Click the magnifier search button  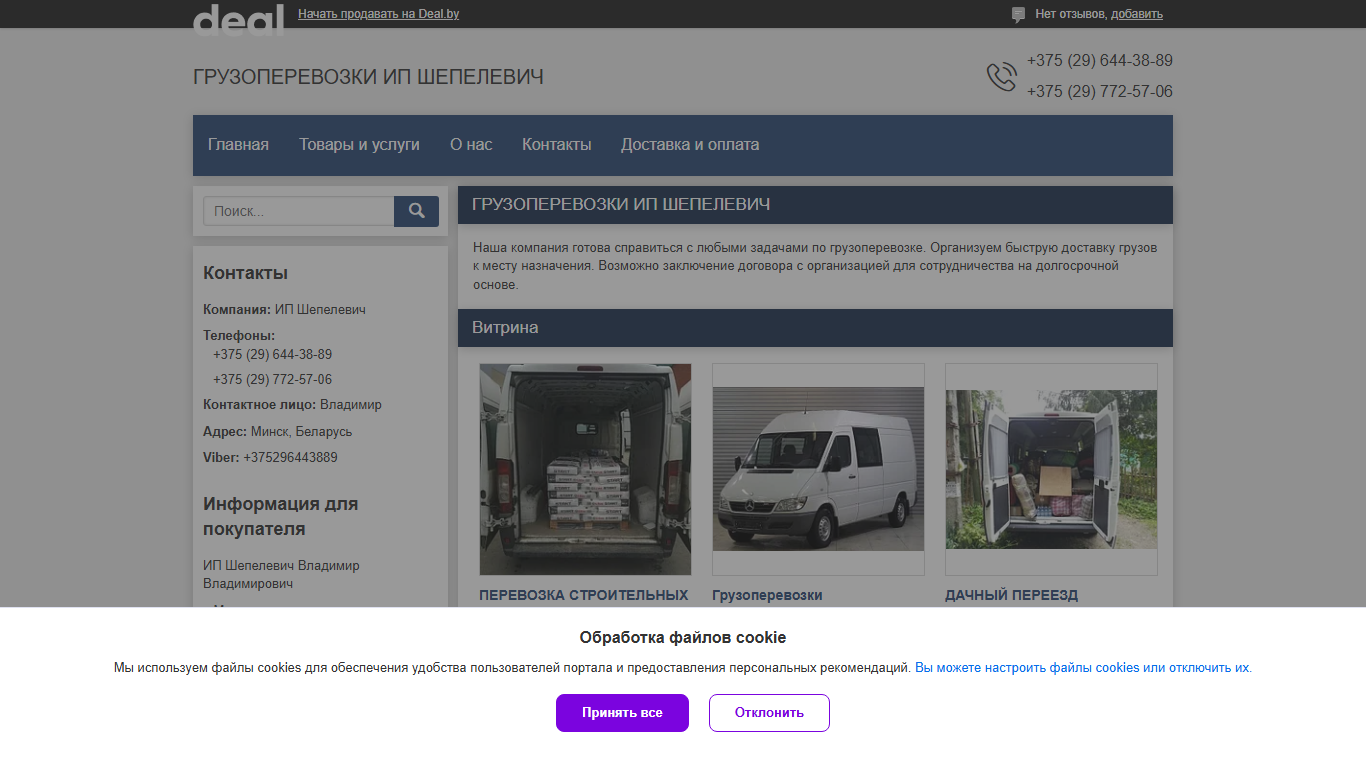416,211
